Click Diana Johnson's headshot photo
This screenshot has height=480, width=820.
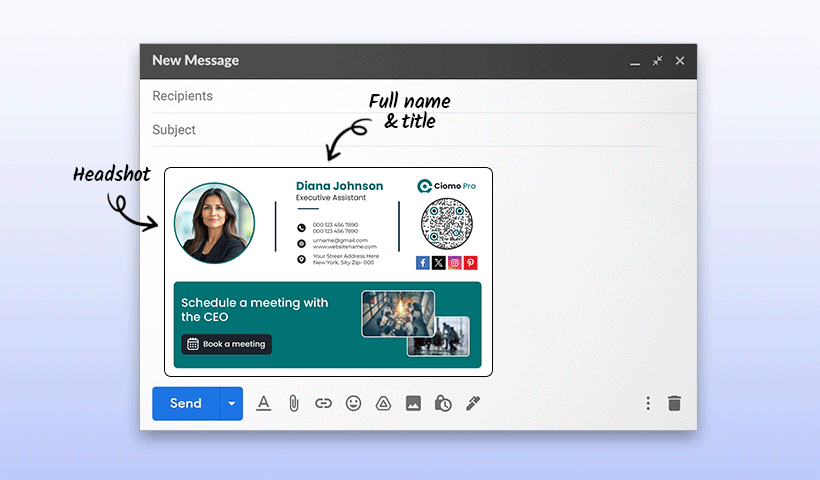(214, 223)
